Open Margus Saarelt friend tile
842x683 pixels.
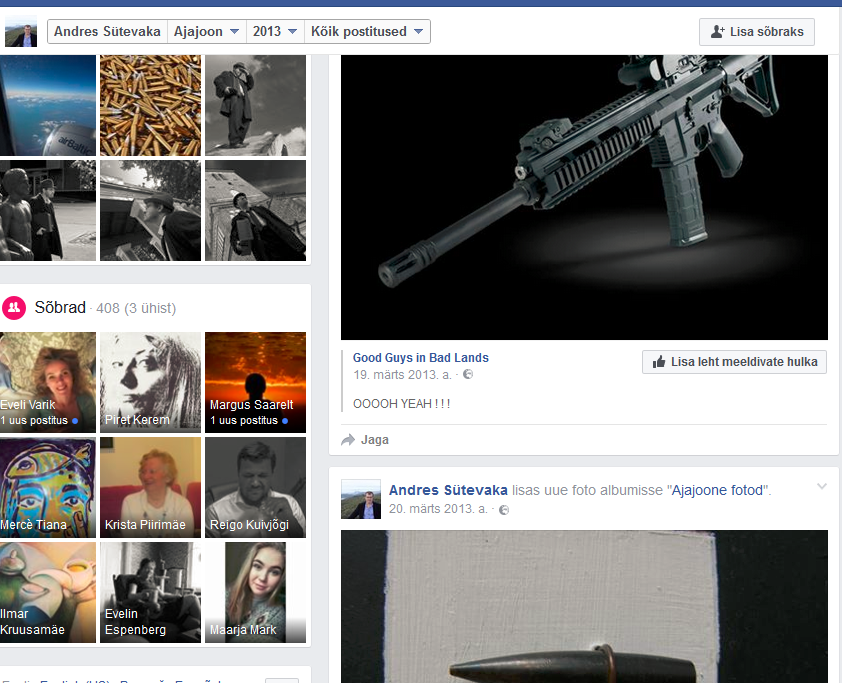tap(256, 382)
